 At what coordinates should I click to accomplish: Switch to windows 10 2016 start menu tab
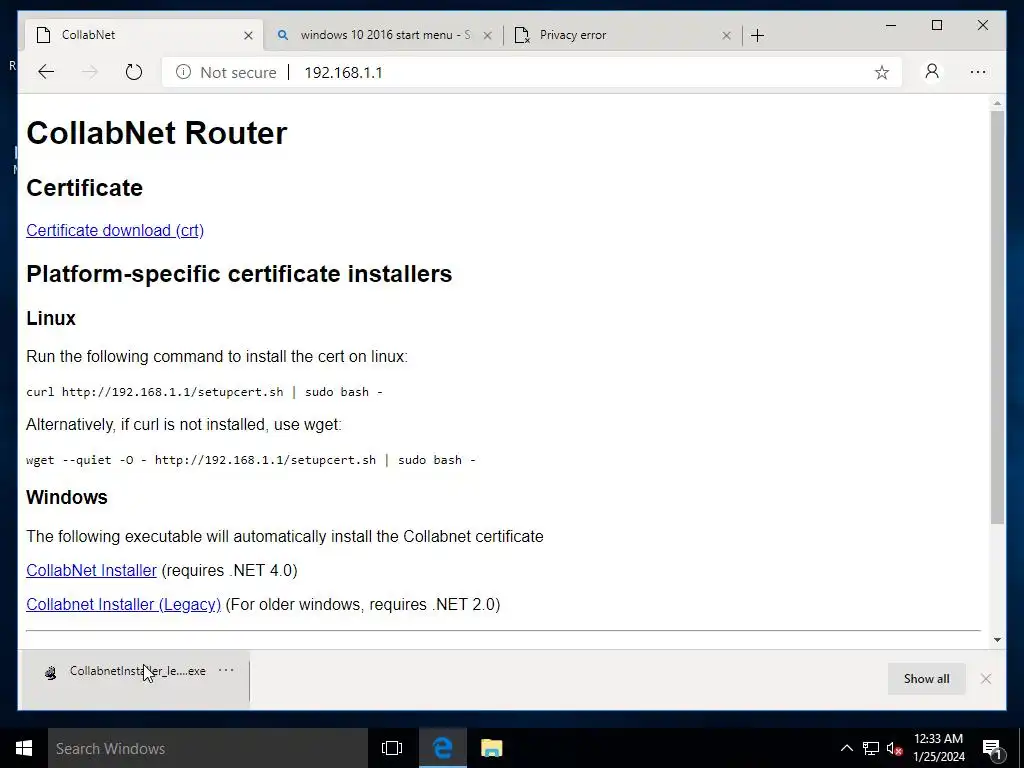point(384,35)
